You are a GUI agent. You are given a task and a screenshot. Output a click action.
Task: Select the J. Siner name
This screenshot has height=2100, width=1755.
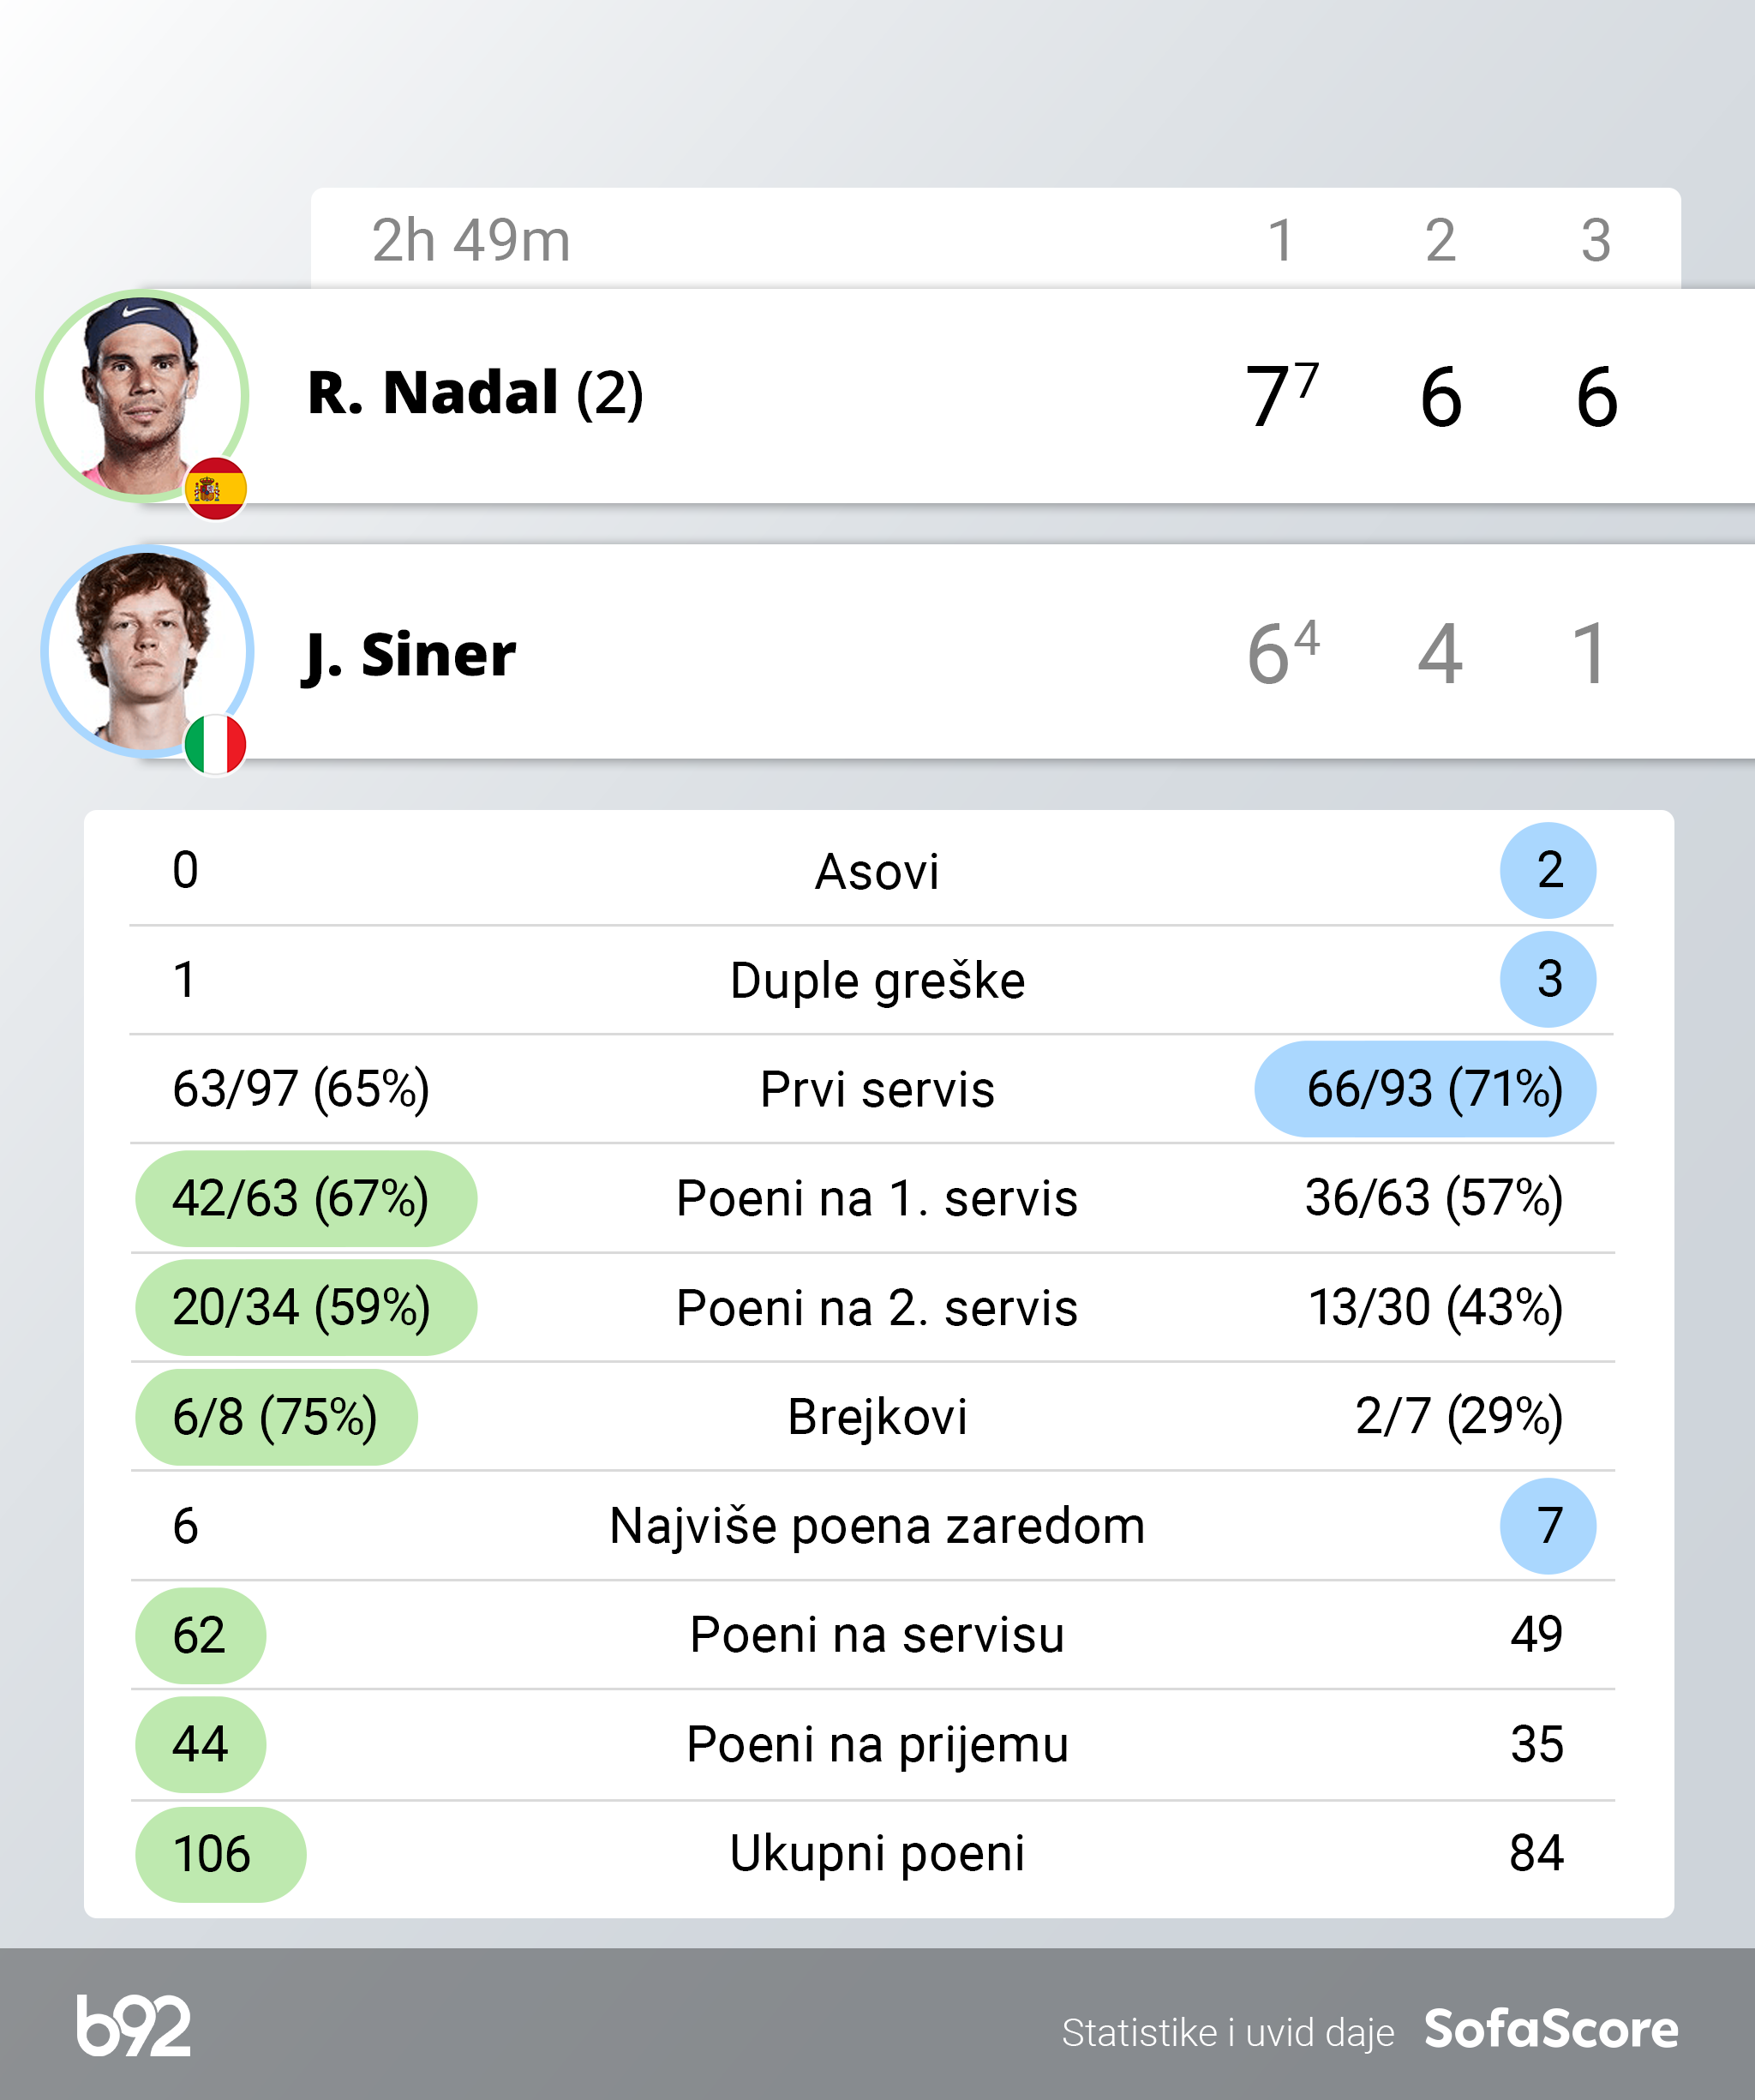pos(410,655)
